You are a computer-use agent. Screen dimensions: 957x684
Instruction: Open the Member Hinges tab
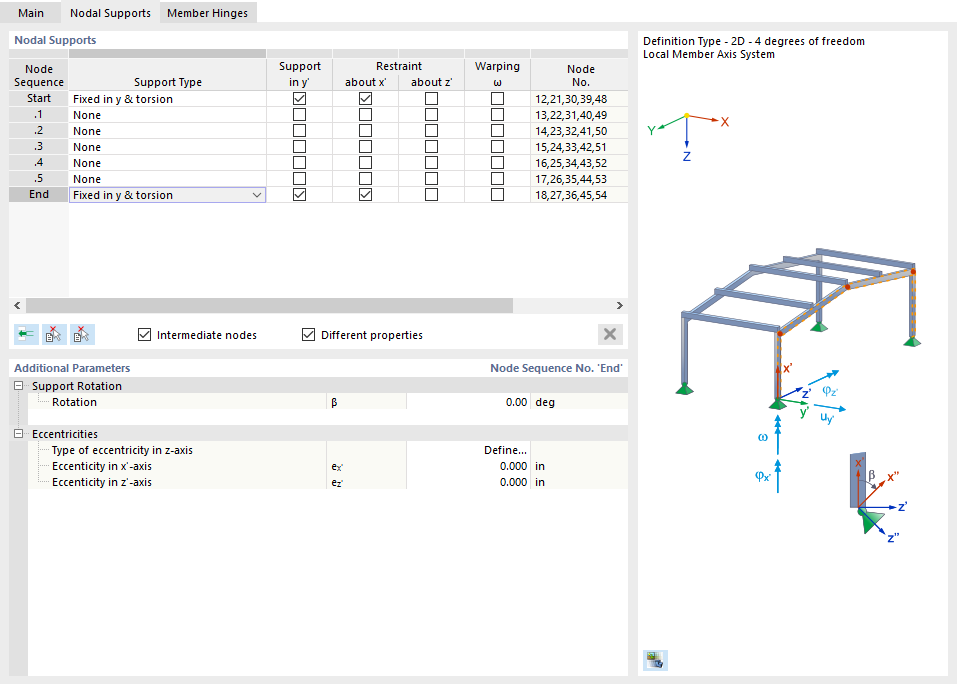tap(207, 13)
